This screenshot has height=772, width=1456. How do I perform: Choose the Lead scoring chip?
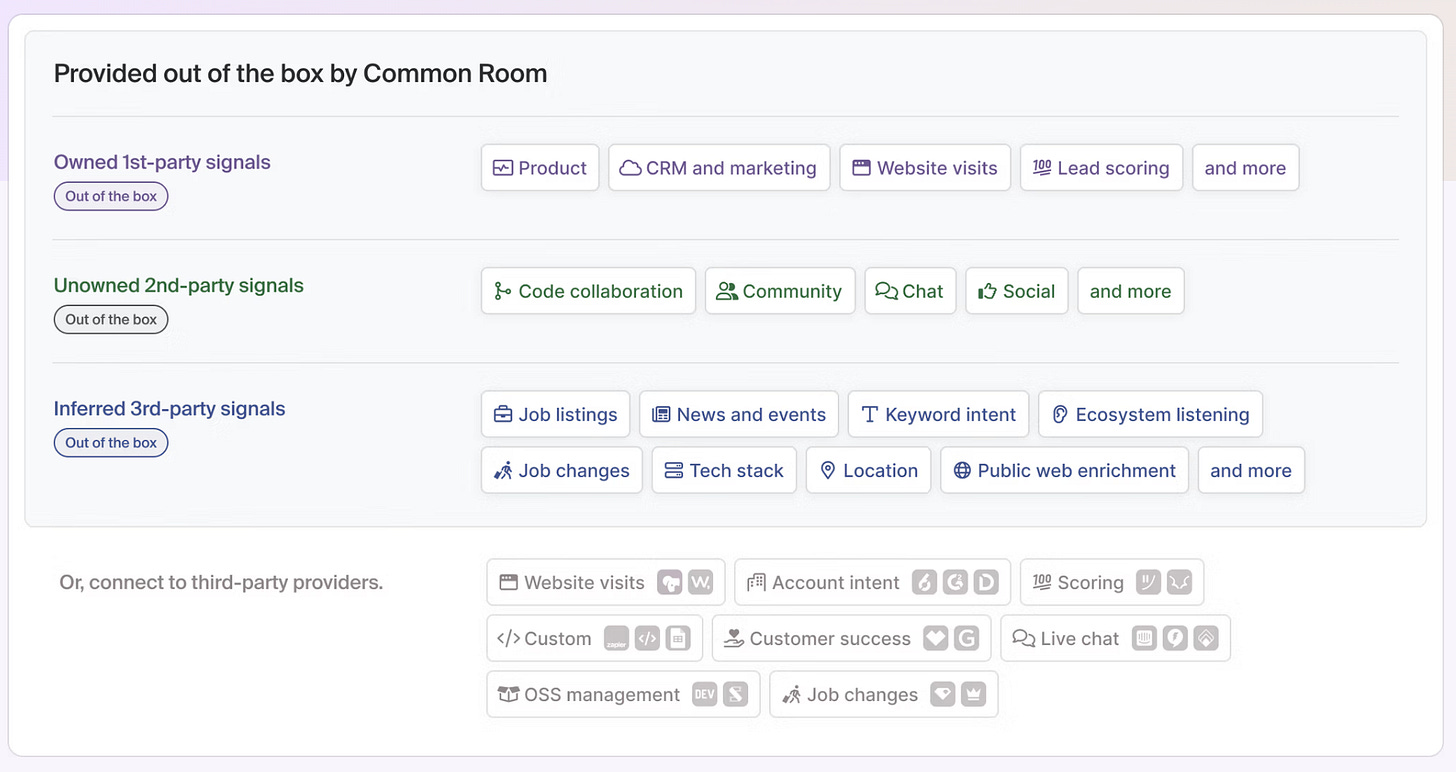coord(1101,168)
